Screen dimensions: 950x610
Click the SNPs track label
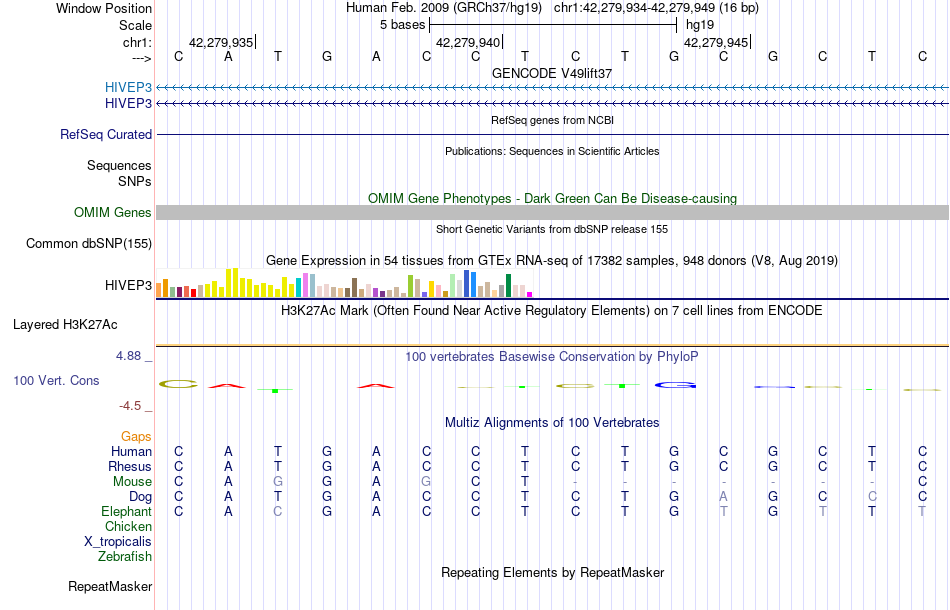point(135,181)
